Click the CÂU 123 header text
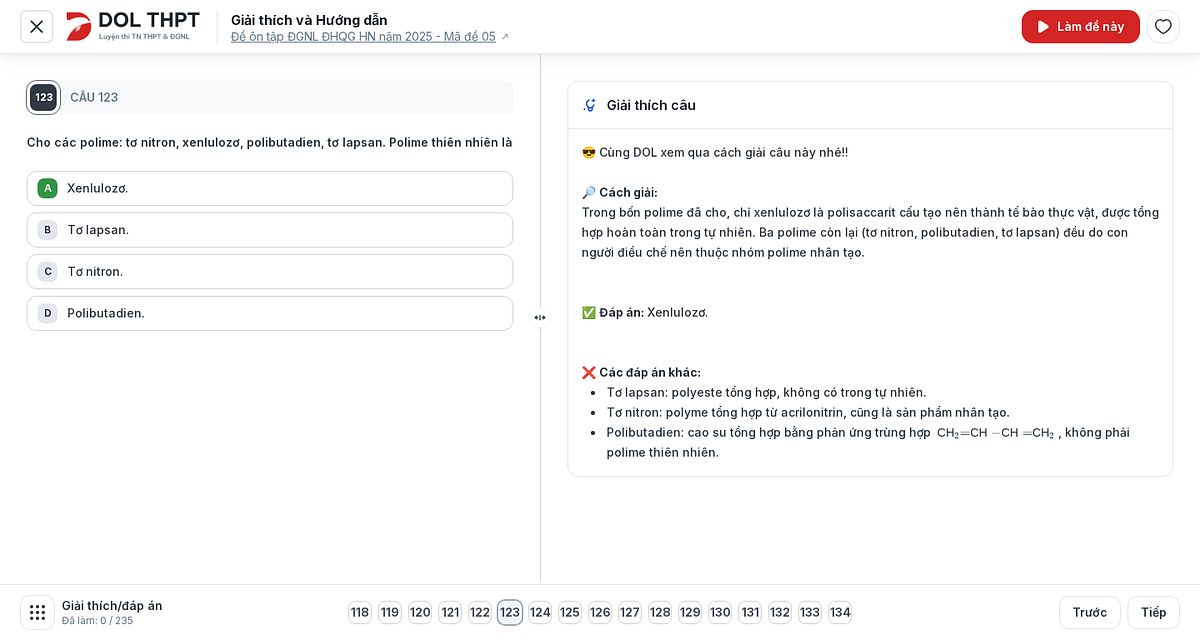The height and width of the screenshot is (640, 1200). pyautogui.click(x=94, y=97)
